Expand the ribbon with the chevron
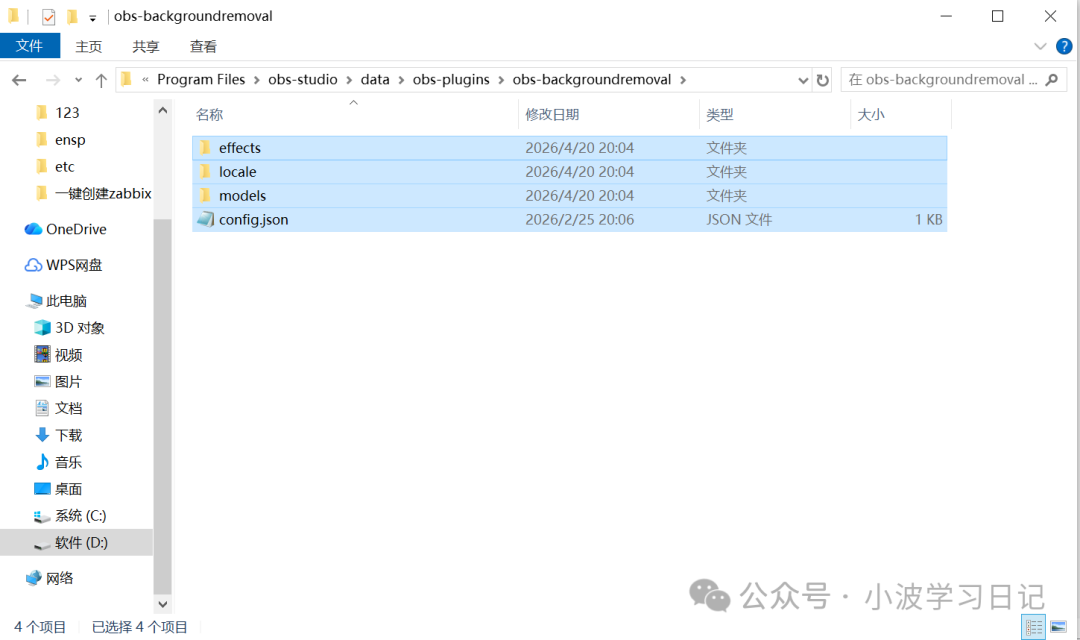 coord(1040,46)
